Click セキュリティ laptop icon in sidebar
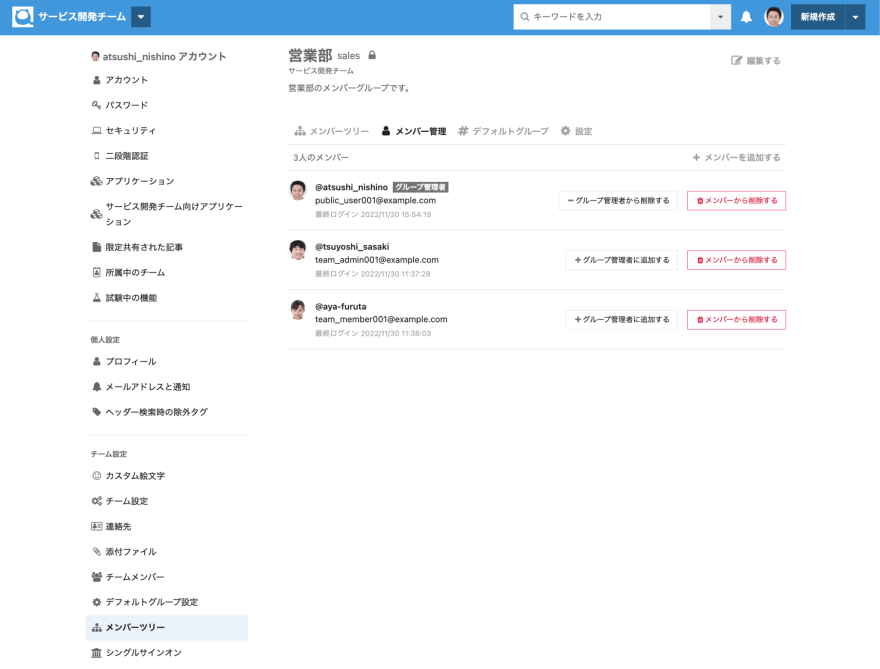The width and height of the screenshot is (880, 669). click(97, 131)
